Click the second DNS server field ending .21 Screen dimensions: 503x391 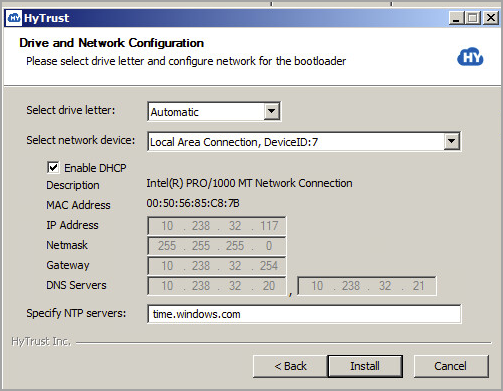click(x=367, y=286)
